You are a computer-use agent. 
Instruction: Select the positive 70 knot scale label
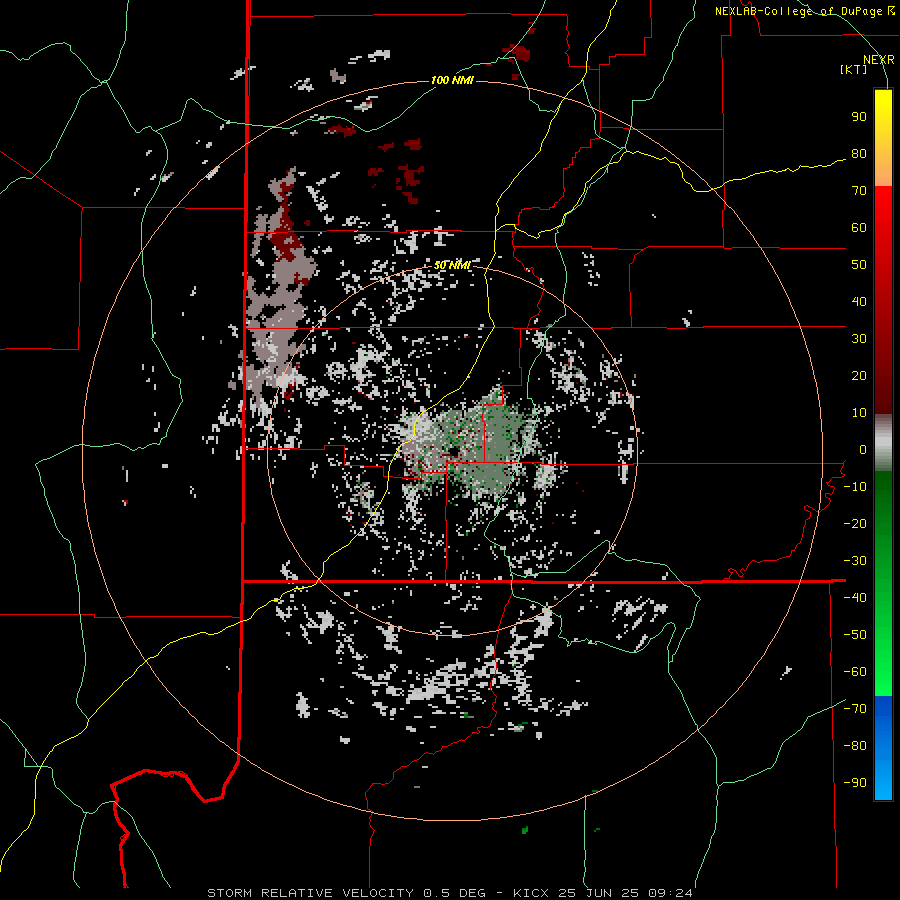click(x=859, y=191)
